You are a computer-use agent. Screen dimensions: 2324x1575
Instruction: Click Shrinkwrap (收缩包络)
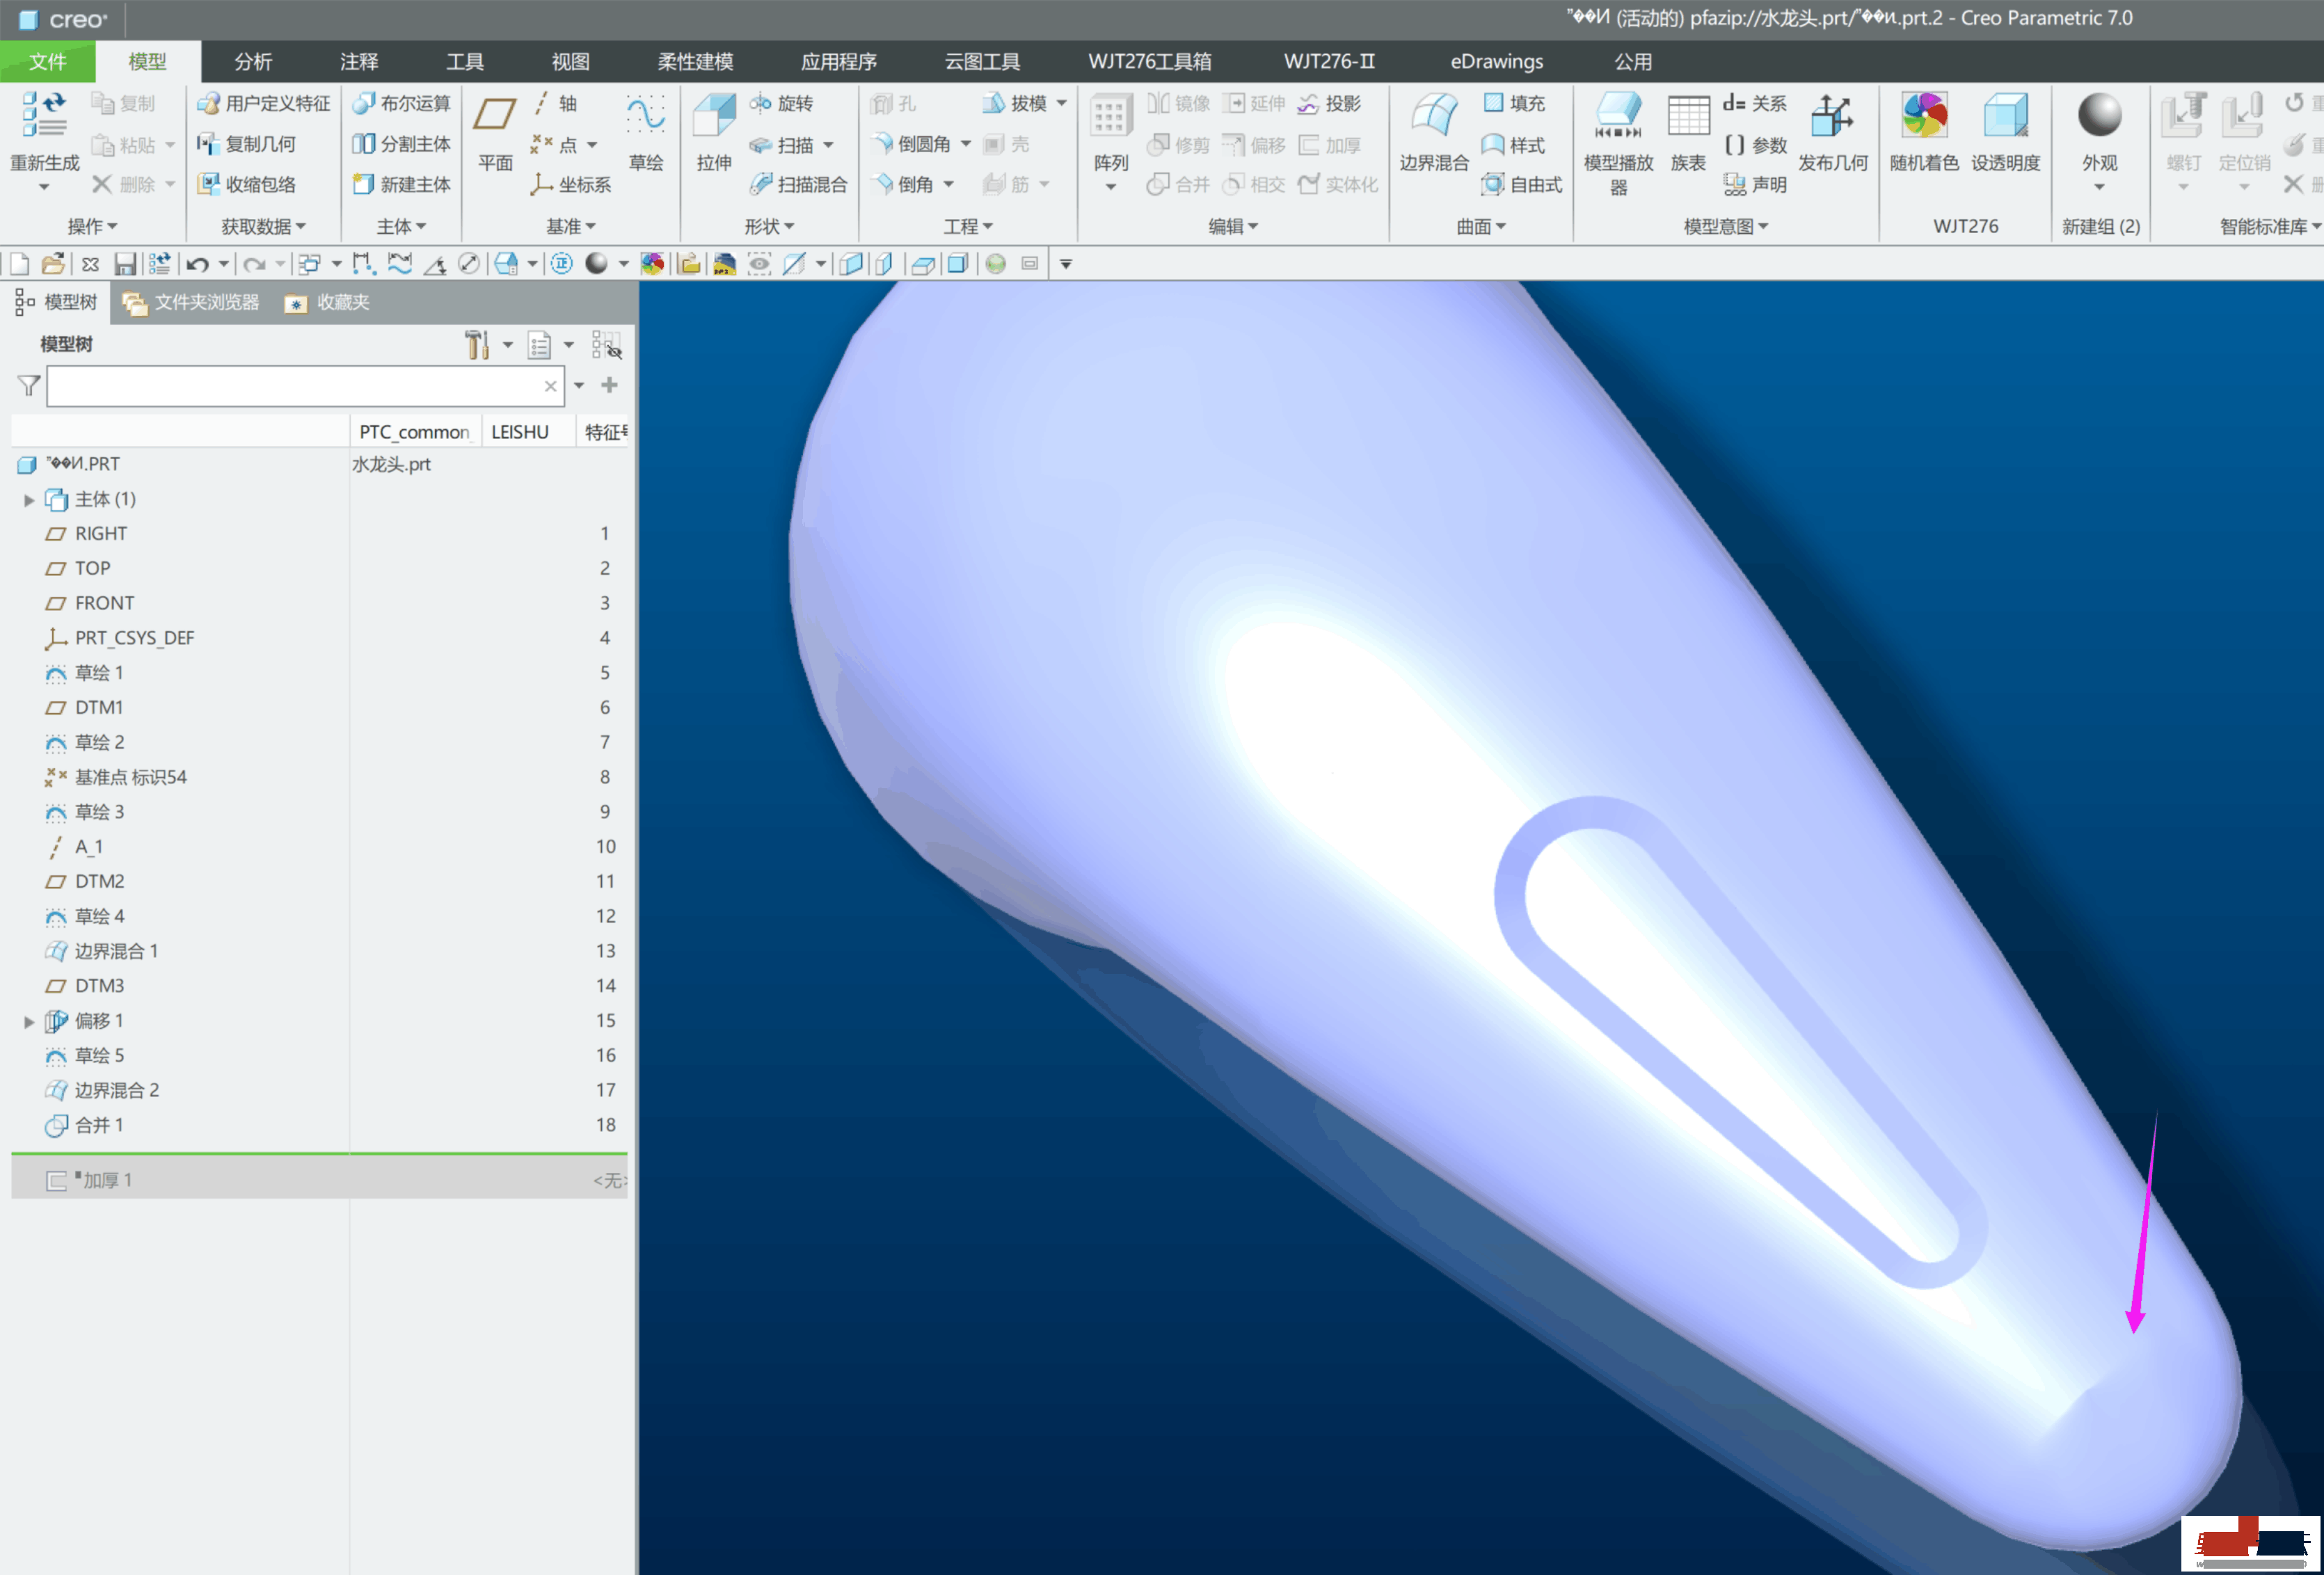247,185
